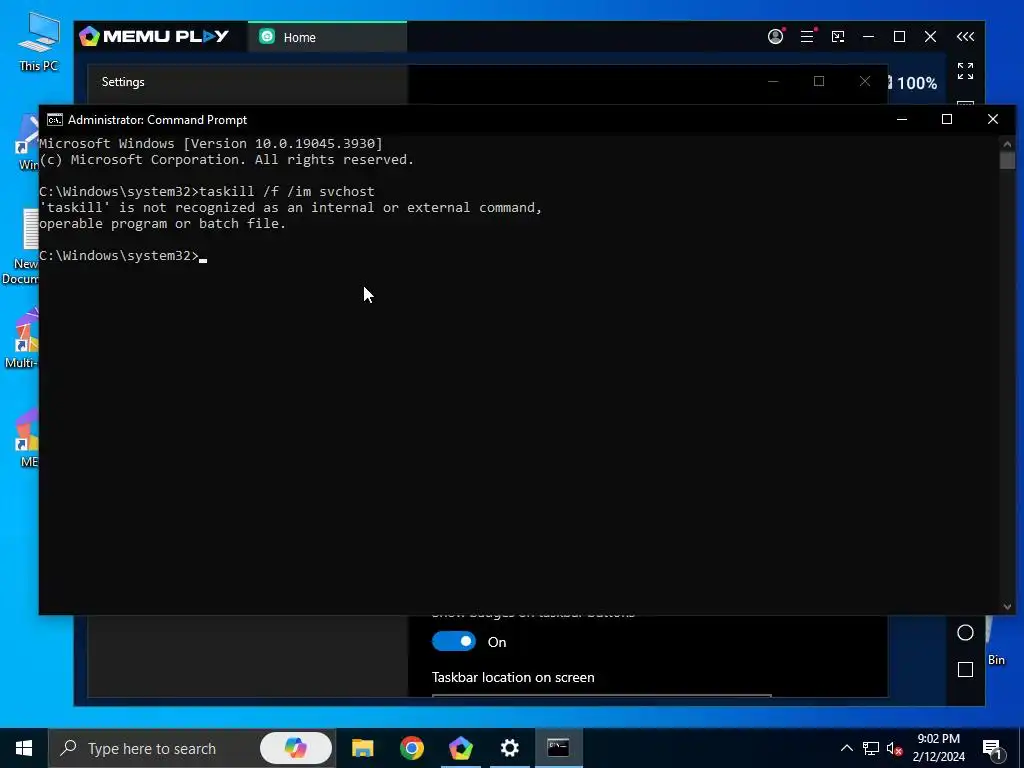This screenshot has height=768, width=1024.
Task: Select the Home tab in MEmu
Action: (x=327, y=37)
